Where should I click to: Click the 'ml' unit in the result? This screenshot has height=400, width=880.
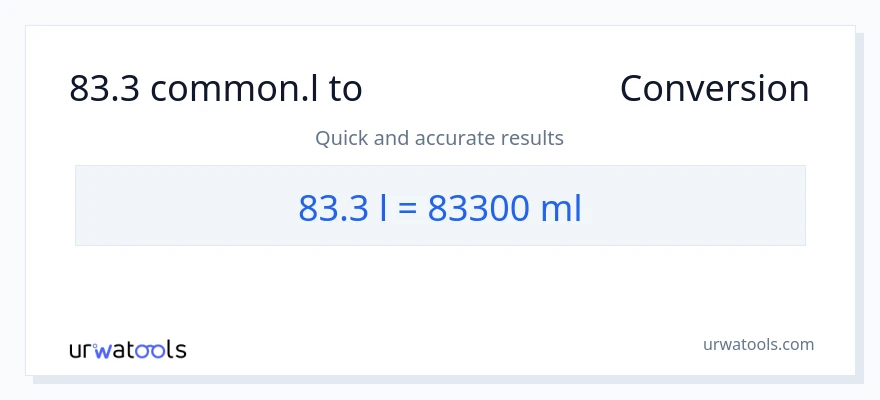(560, 207)
